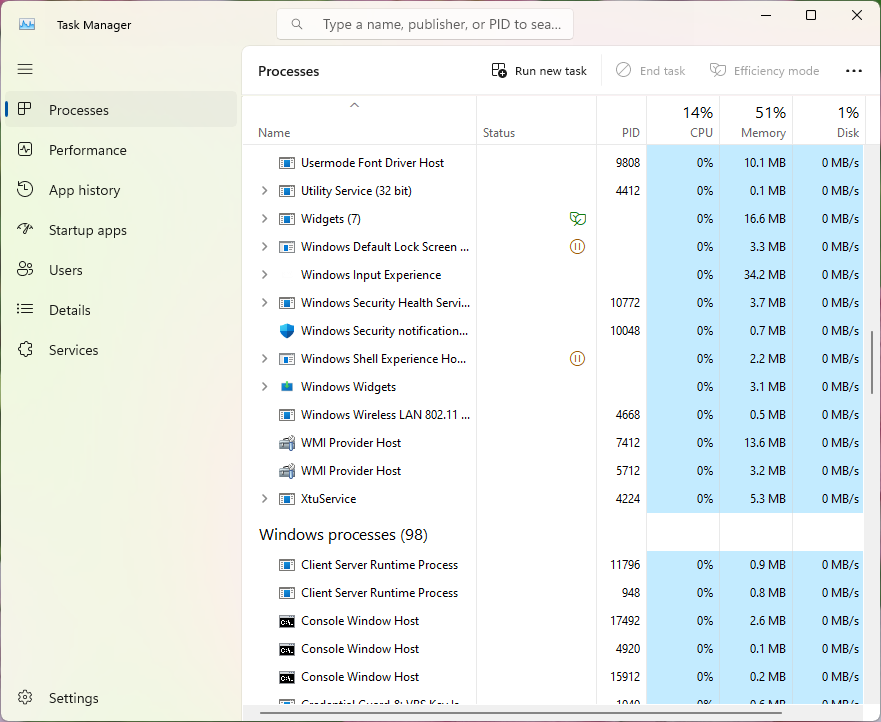
Task: Click the icon of WMI Provider Host 7412
Action: pos(287,443)
